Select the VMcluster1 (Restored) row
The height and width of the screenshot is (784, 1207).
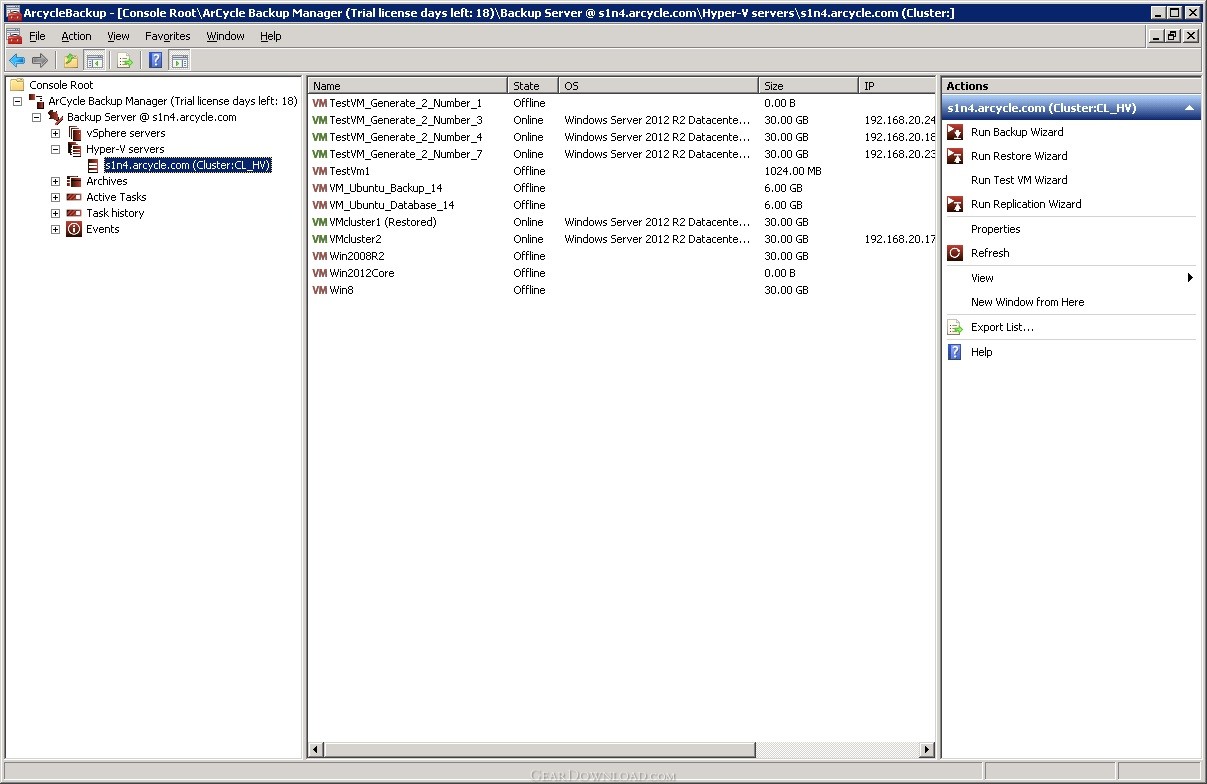click(x=622, y=222)
